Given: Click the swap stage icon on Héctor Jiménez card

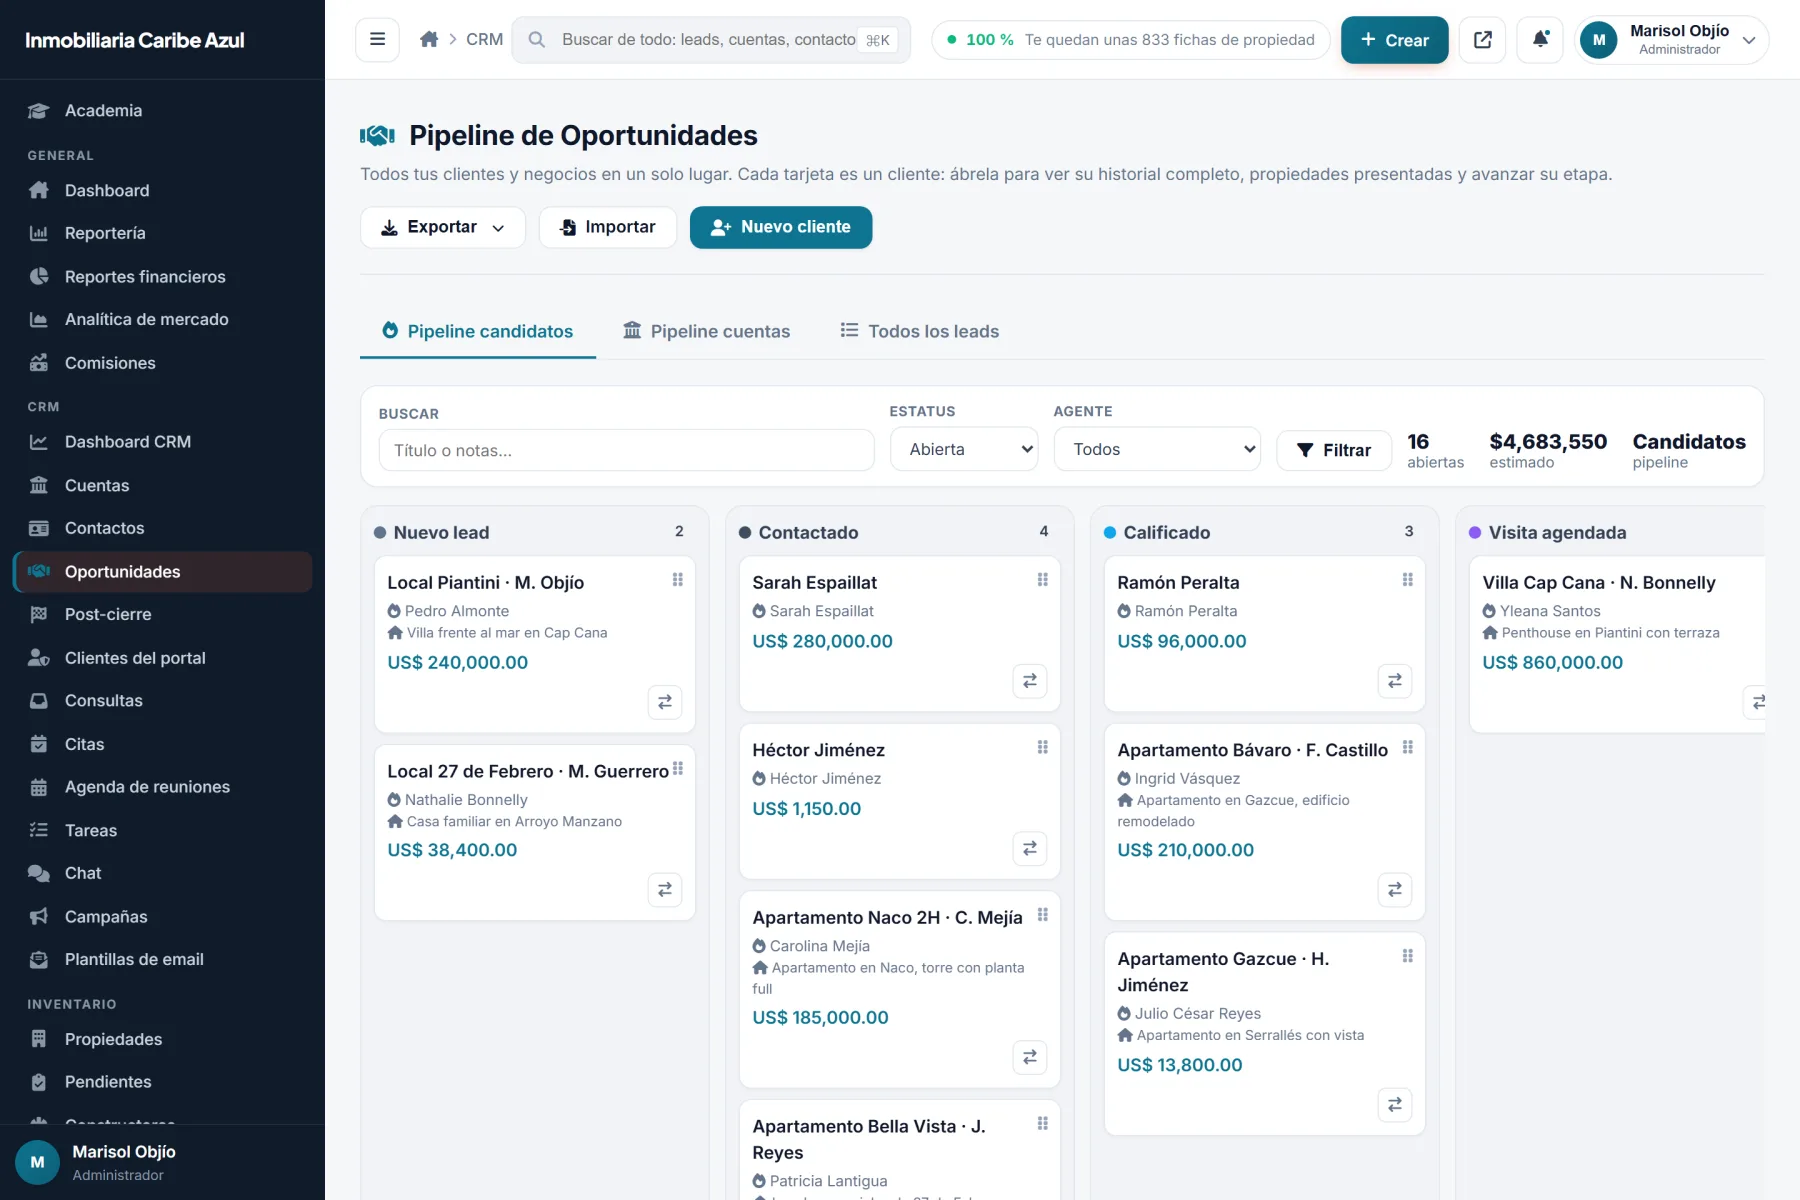Looking at the screenshot, I should (x=1030, y=849).
